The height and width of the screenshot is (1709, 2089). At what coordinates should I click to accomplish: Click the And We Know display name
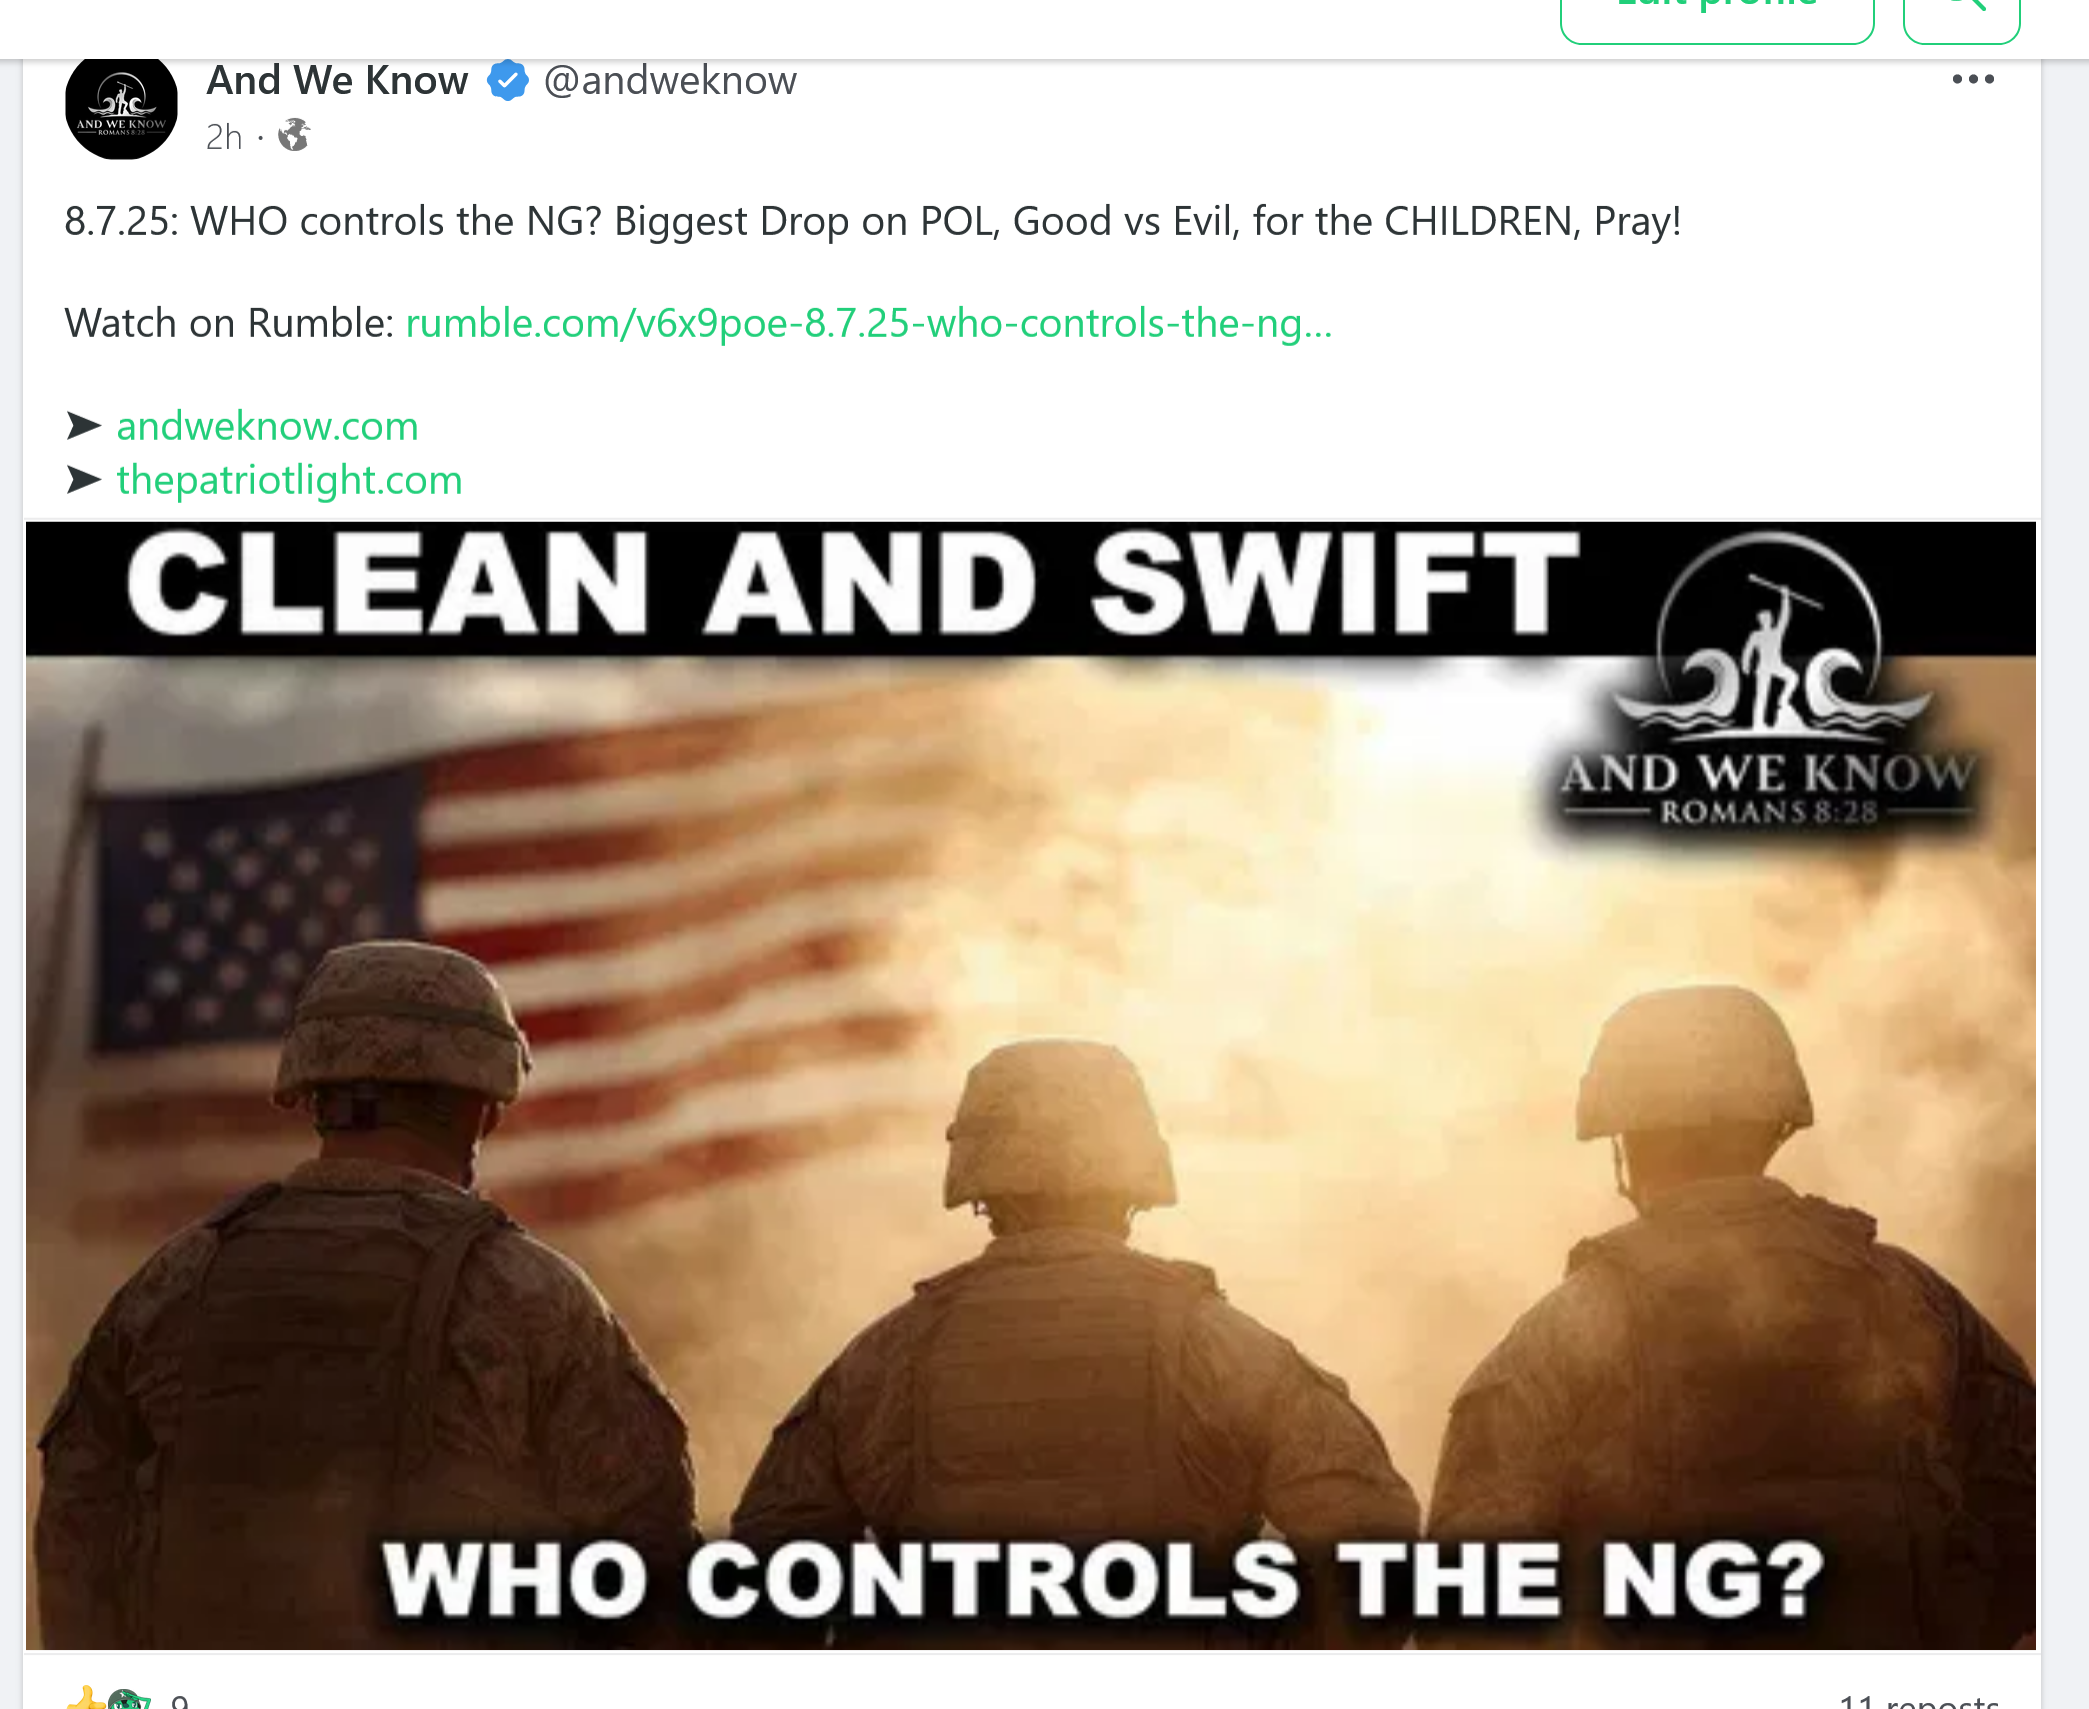(x=337, y=81)
